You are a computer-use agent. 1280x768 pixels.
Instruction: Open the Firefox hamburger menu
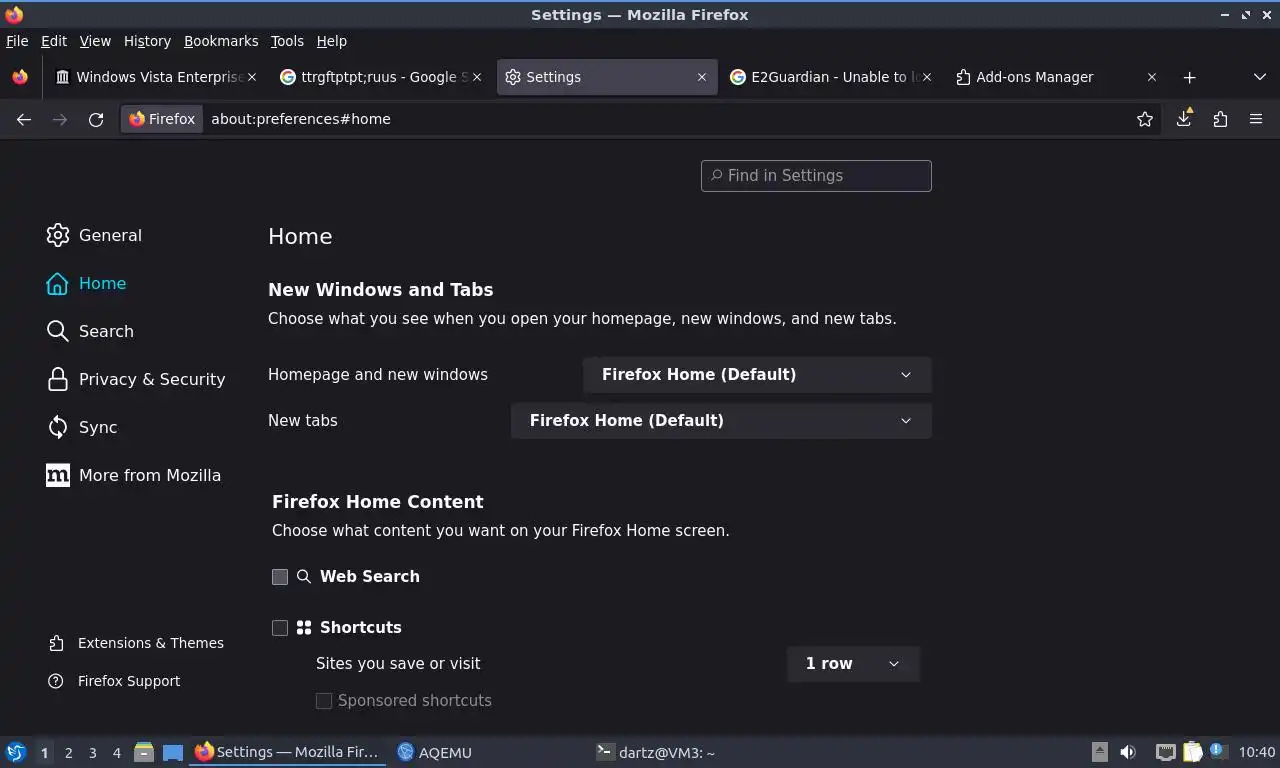tap(1256, 119)
